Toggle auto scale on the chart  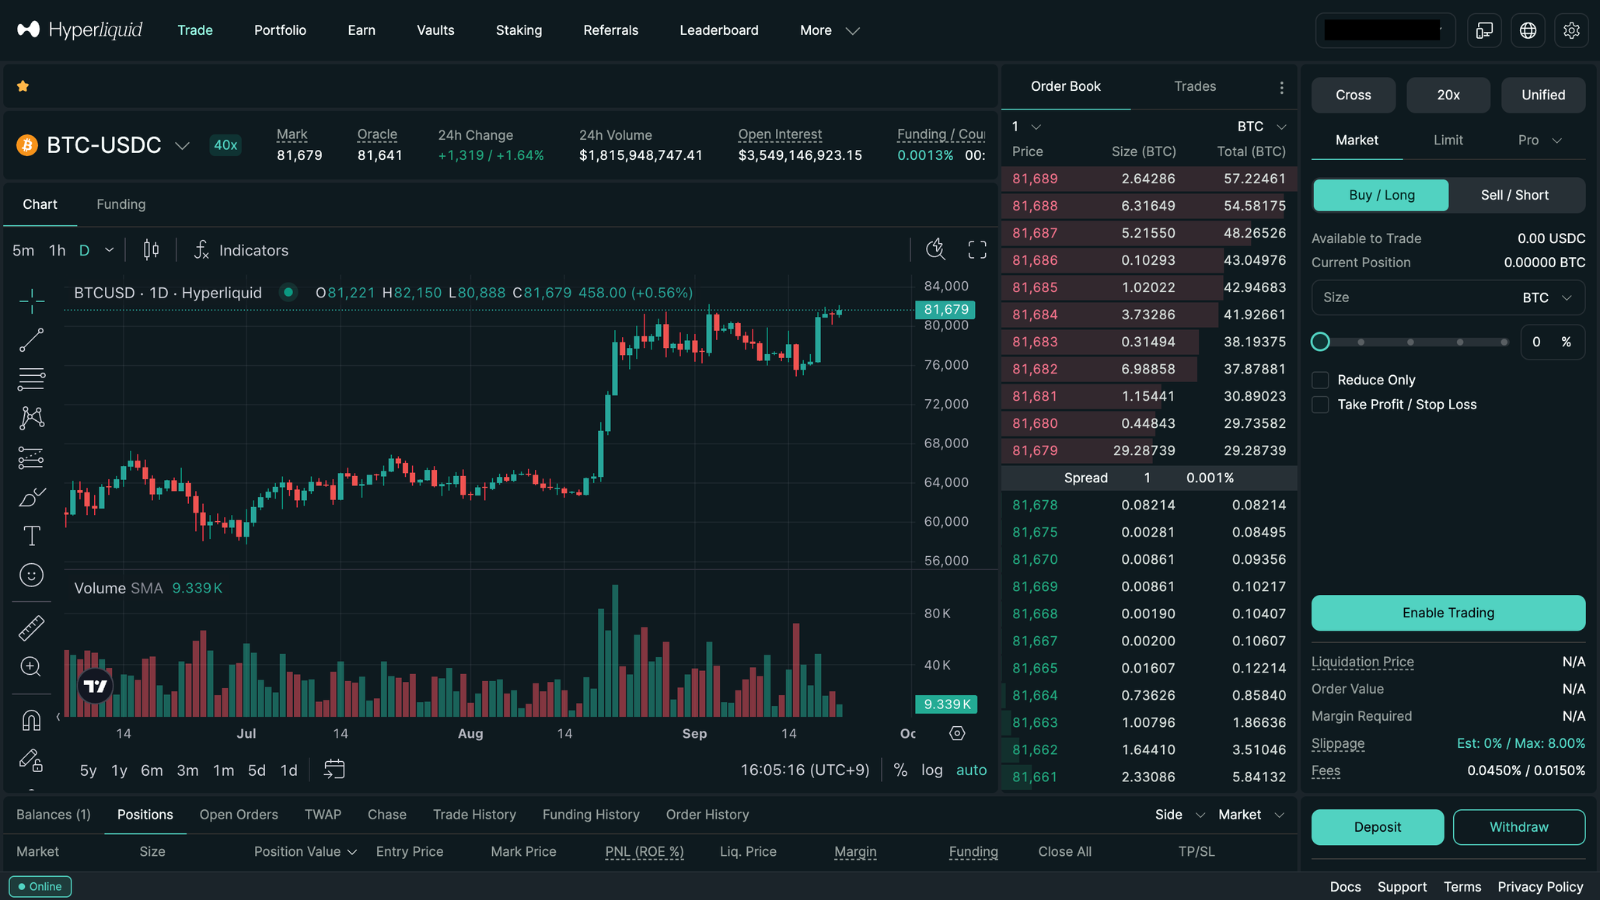point(971,770)
